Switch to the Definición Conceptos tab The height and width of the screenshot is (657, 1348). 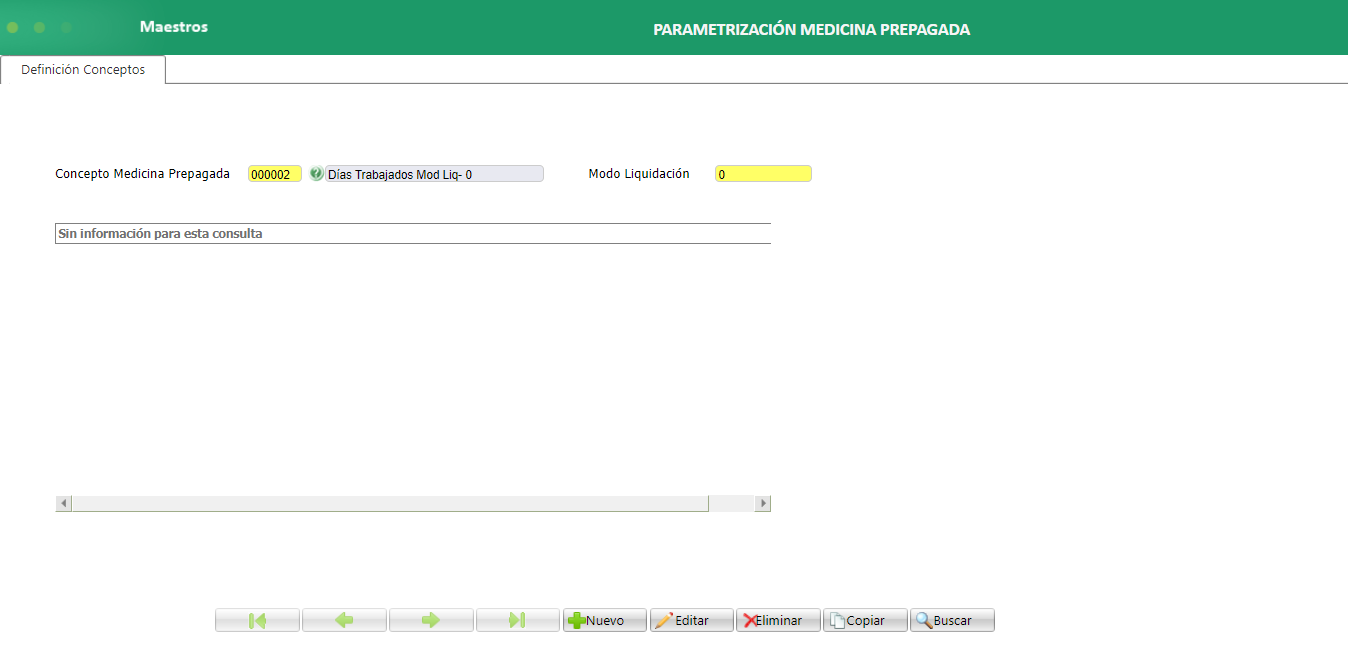point(82,69)
